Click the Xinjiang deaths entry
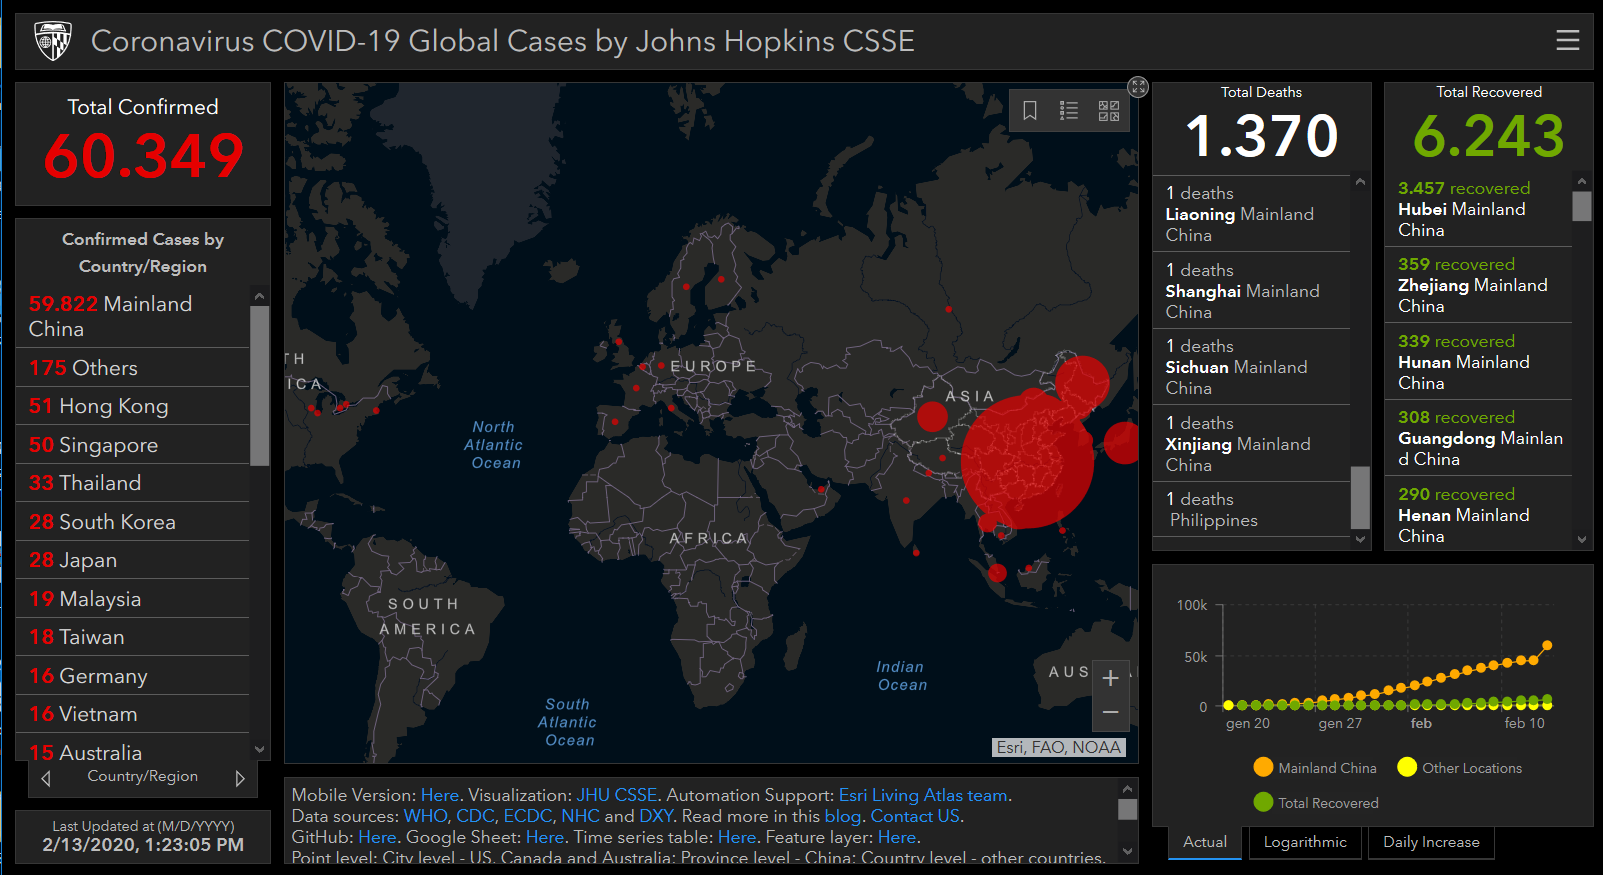This screenshot has height=875, width=1603. click(x=1251, y=444)
